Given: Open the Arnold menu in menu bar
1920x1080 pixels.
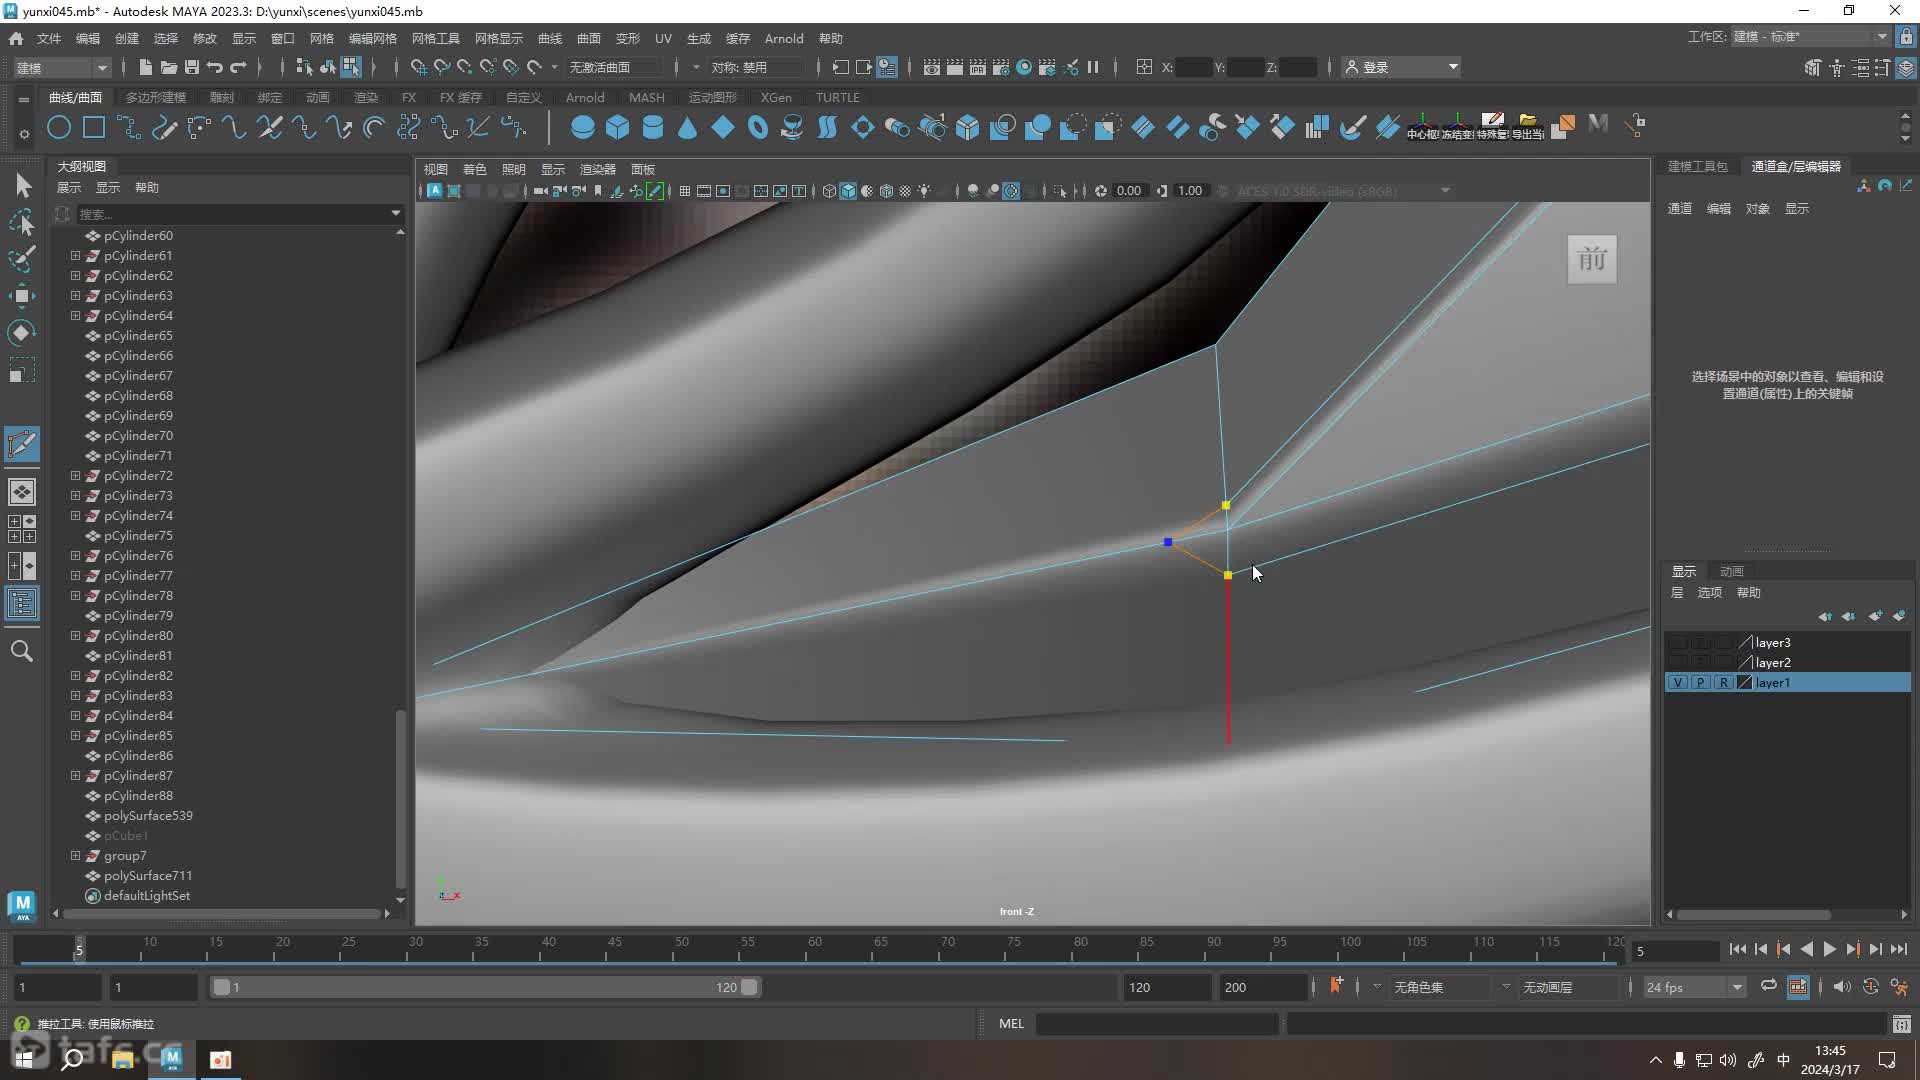Looking at the screenshot, I should (x=784, y=38).
